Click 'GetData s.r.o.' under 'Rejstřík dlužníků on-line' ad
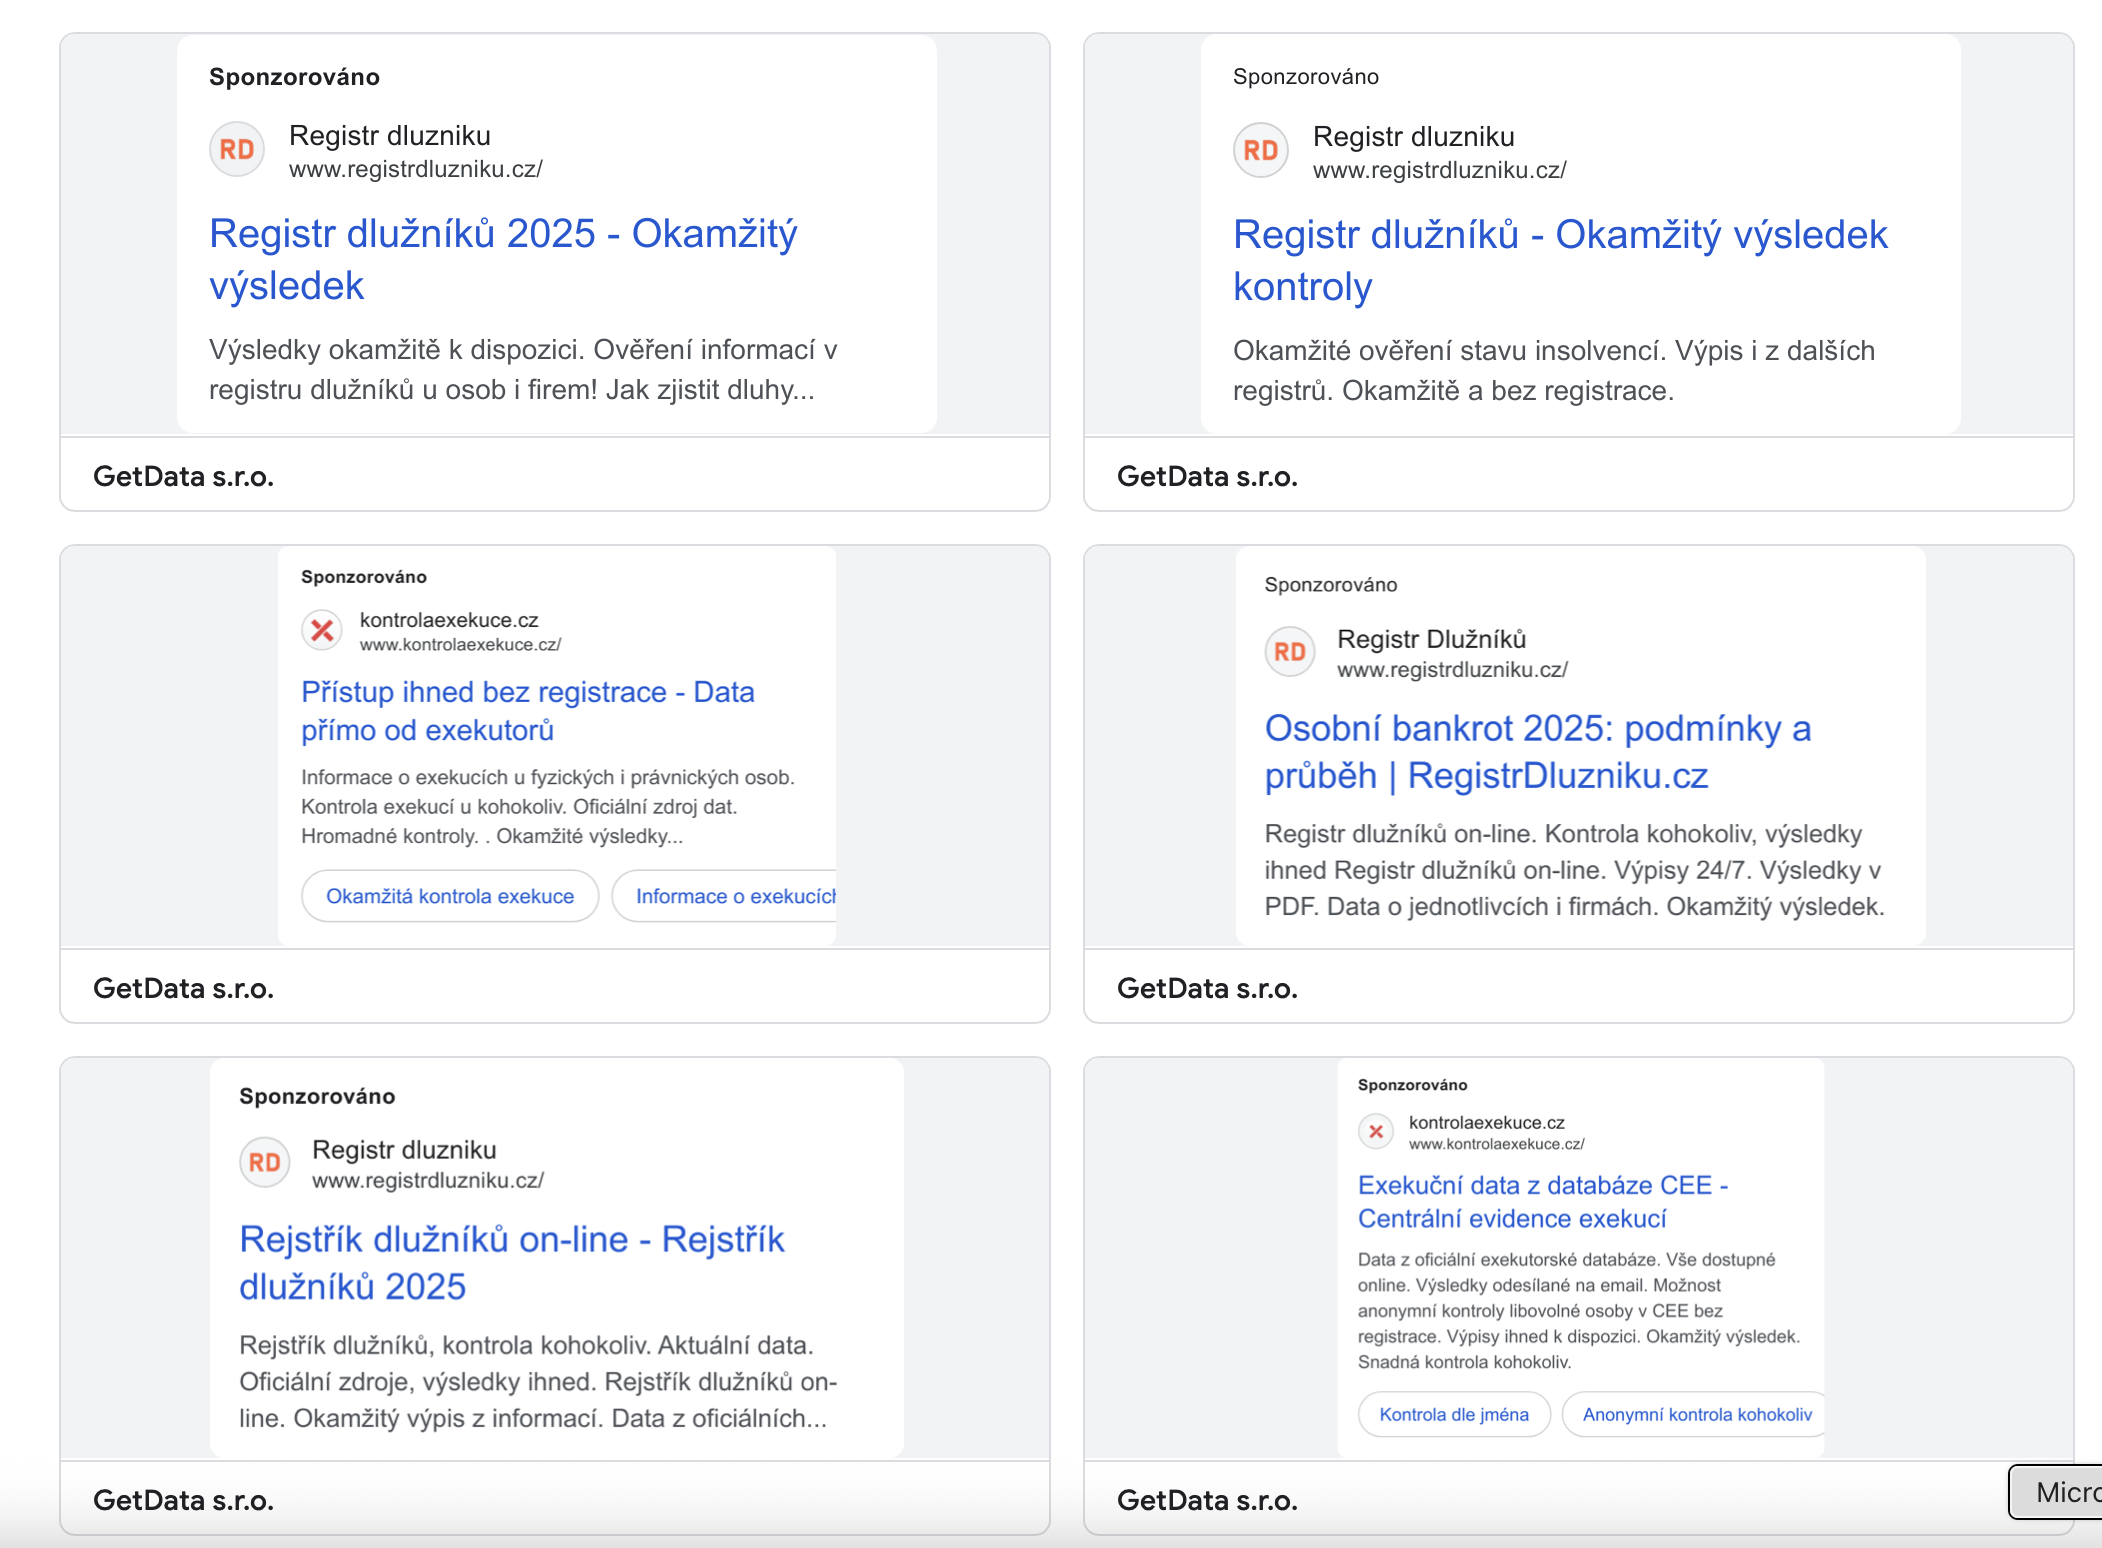Image resolution: width=2102 pixels, height=1548 pixels. point(183,1500)
